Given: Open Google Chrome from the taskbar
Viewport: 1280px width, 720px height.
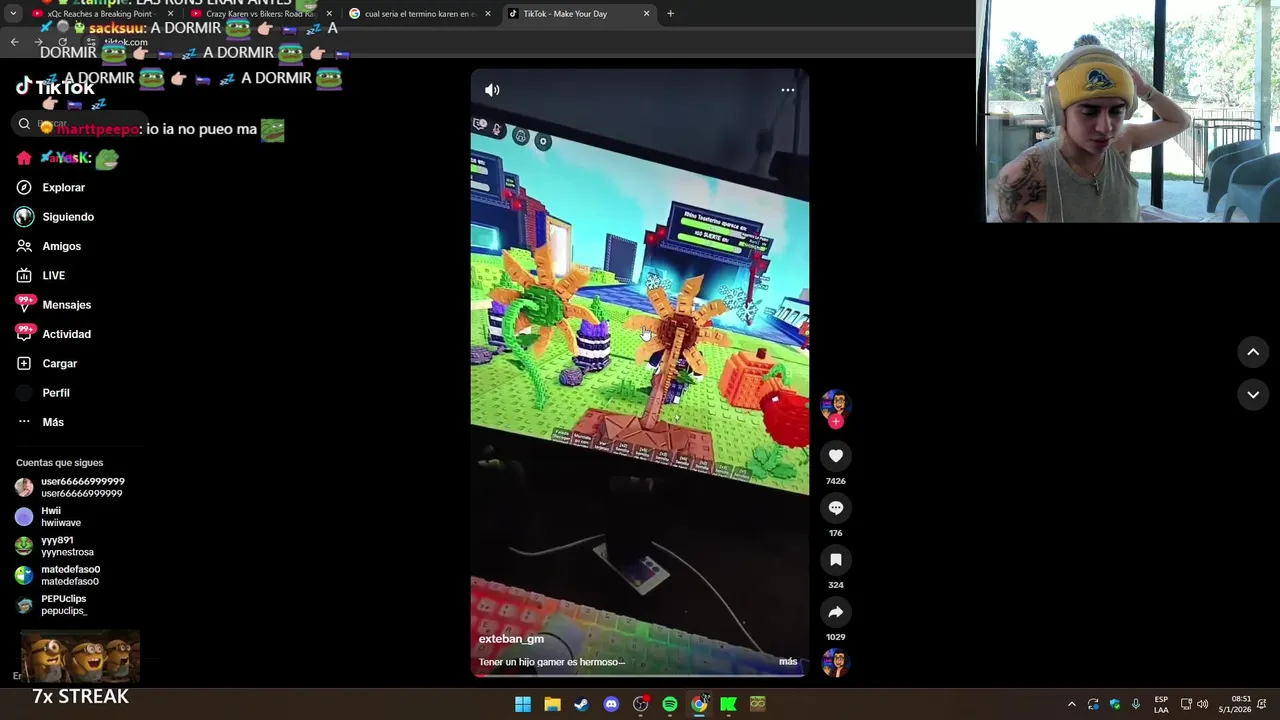Looking at the screenshot, I should click(699, 704).
